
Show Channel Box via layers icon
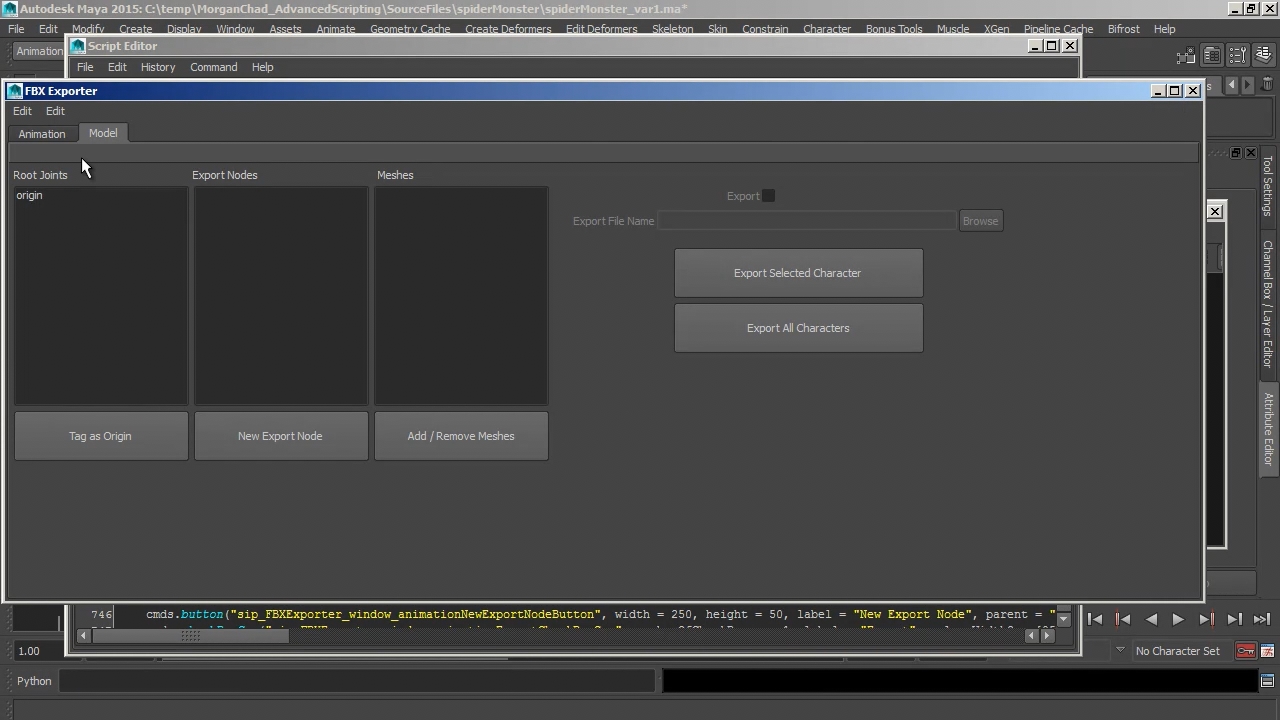(1263, 55)
